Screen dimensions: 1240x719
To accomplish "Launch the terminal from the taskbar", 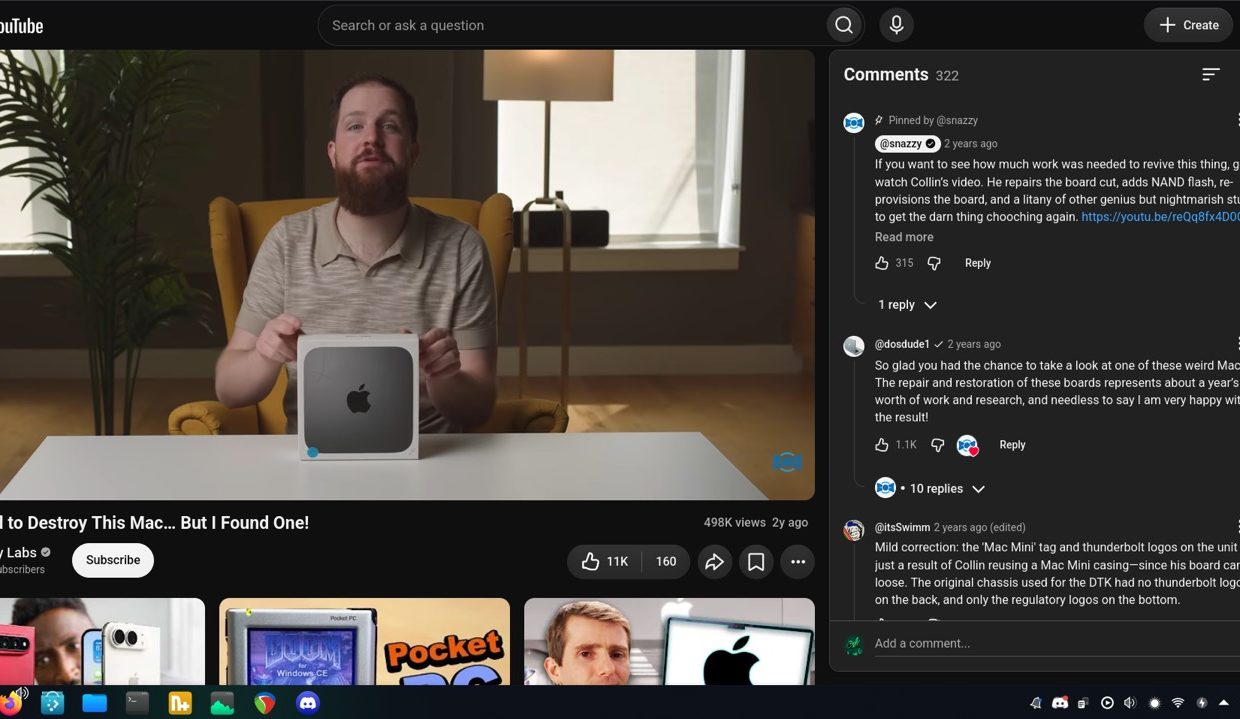I will [x=137, y=703].
